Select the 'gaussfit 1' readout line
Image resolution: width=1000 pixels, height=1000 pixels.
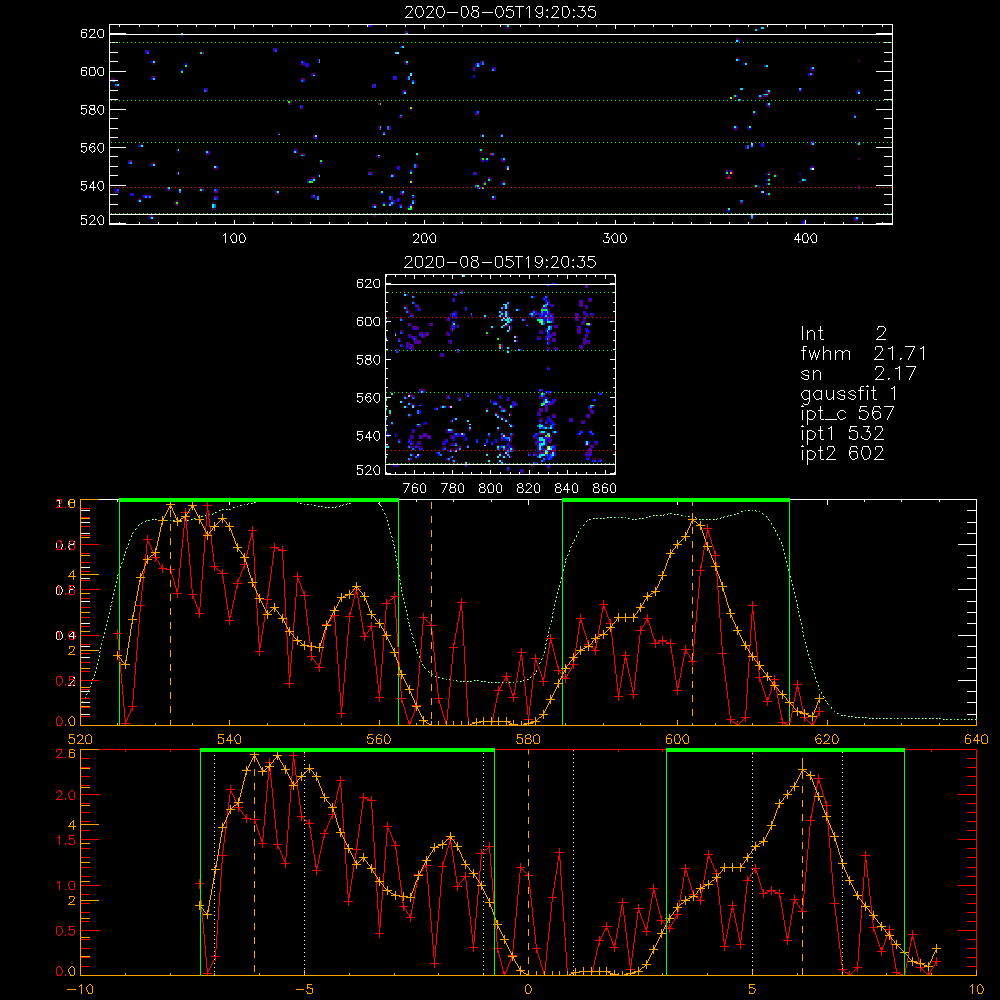849,393
